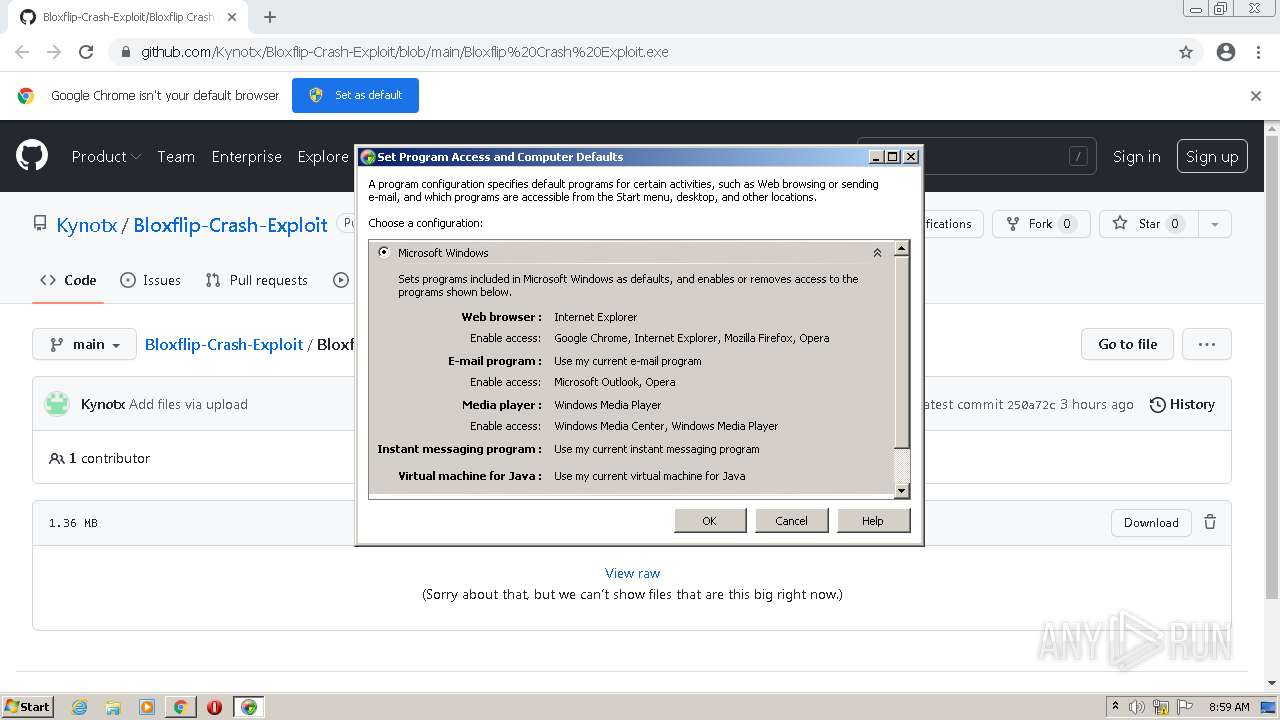
Task: Click the delete file trash icon
Action: 1210,522
